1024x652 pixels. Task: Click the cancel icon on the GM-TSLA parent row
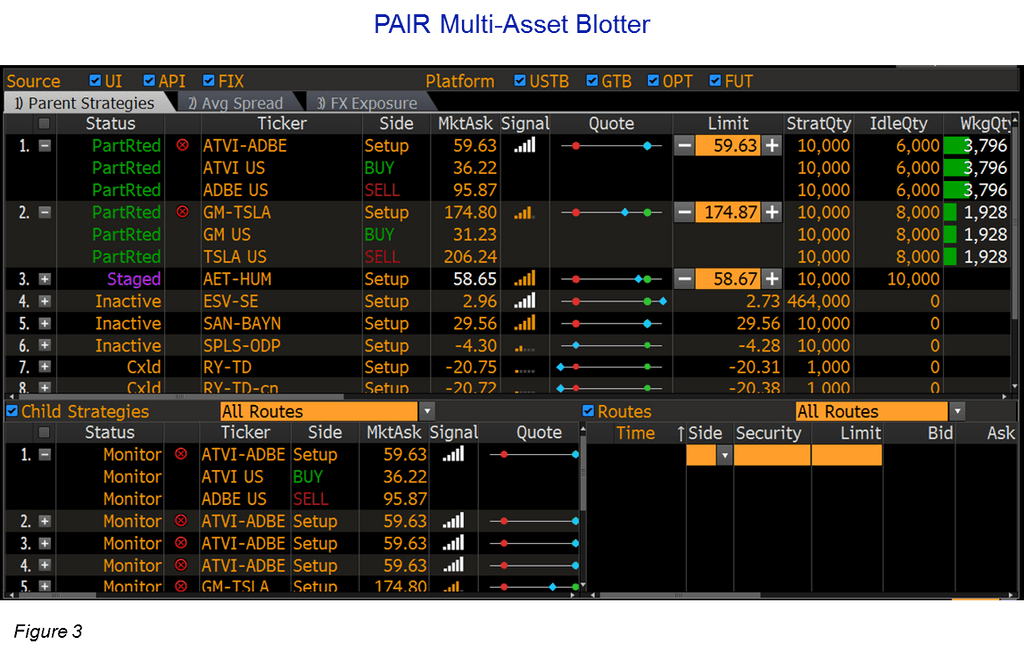(x=180, y=212)
